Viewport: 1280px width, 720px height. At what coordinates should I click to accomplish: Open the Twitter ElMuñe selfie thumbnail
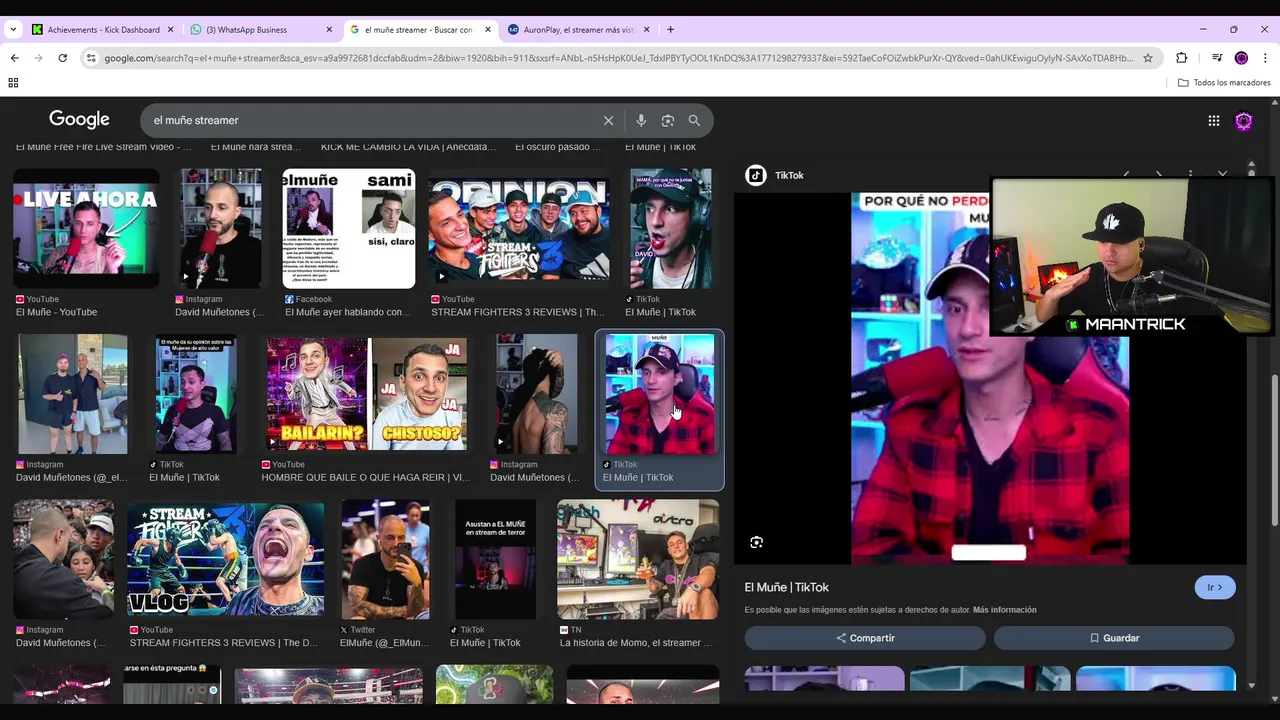[385, 559]
